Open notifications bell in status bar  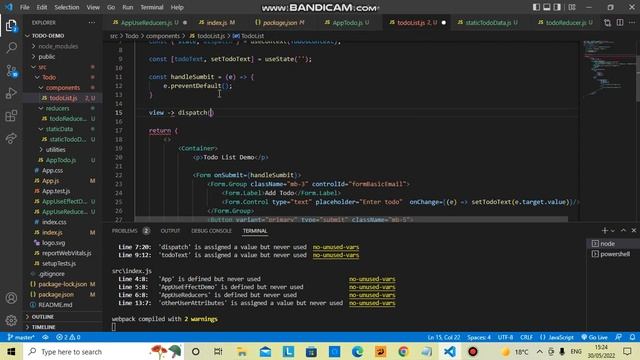point(632,338)
